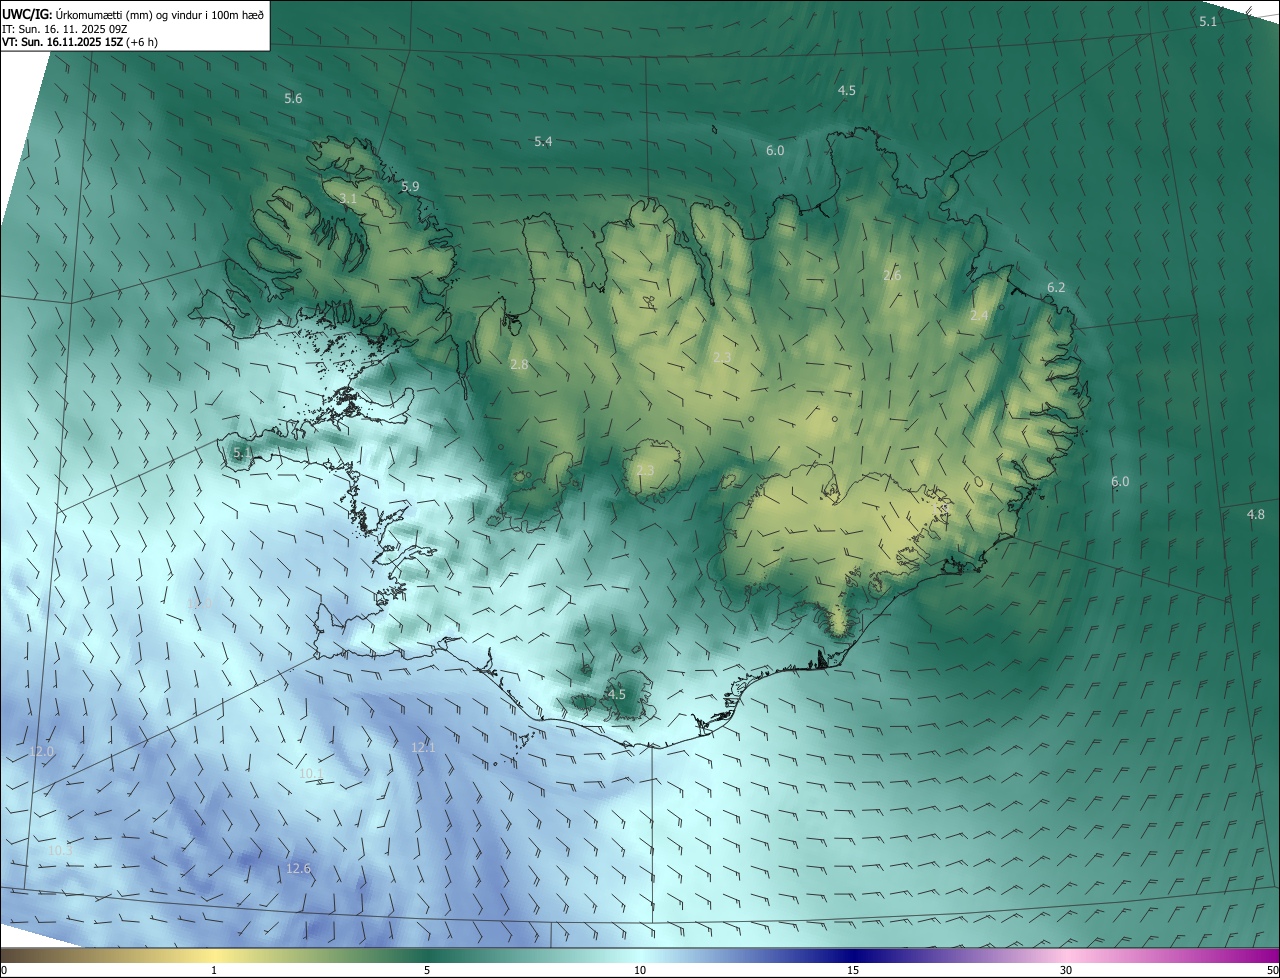Select the VT valid time line 15Z

[80, 42]
